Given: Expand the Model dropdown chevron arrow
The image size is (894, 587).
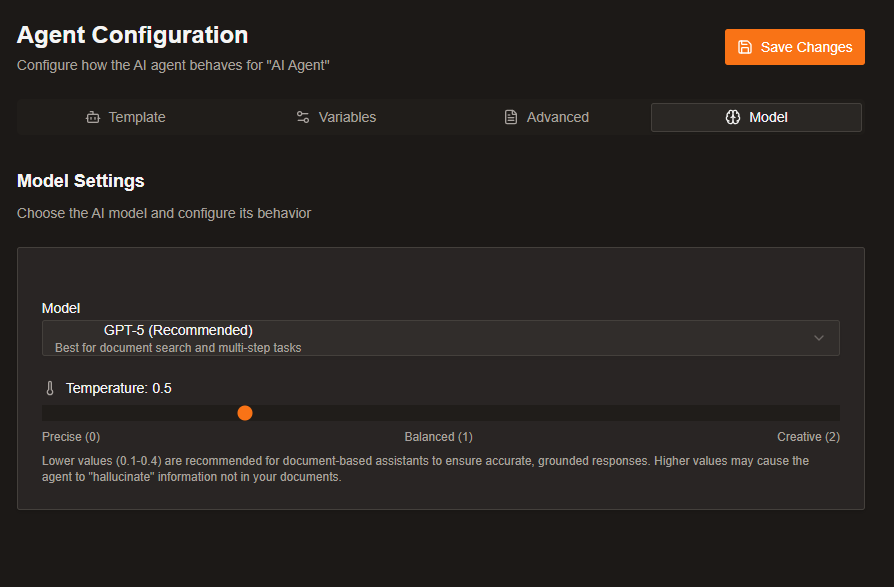Looking at the screenshot, I should pos(819,338).
